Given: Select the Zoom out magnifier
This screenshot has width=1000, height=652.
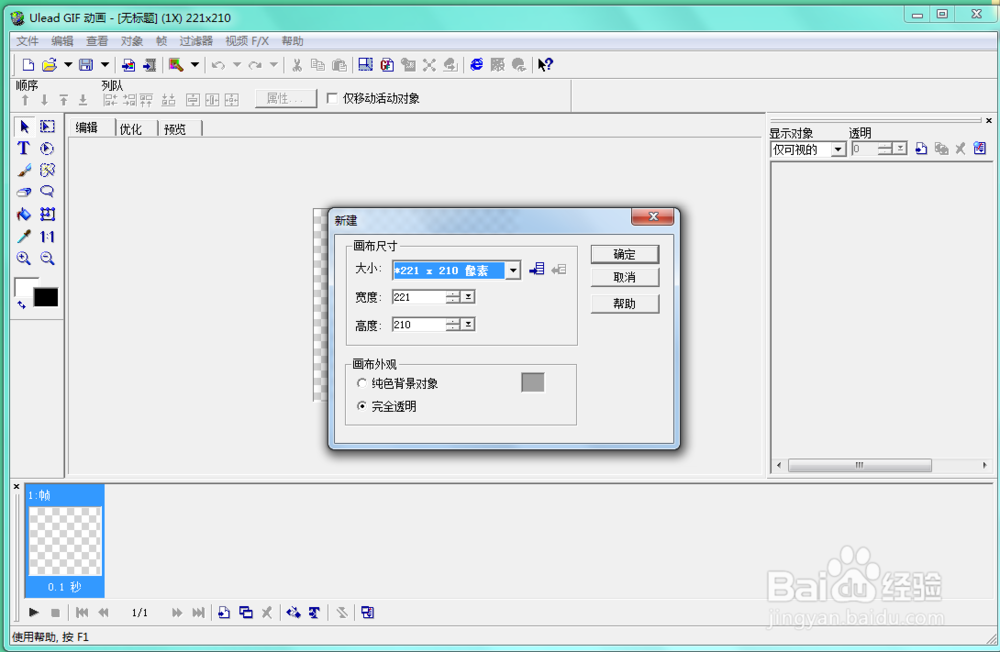Looking at the screenshot, I should click(47, 258).
